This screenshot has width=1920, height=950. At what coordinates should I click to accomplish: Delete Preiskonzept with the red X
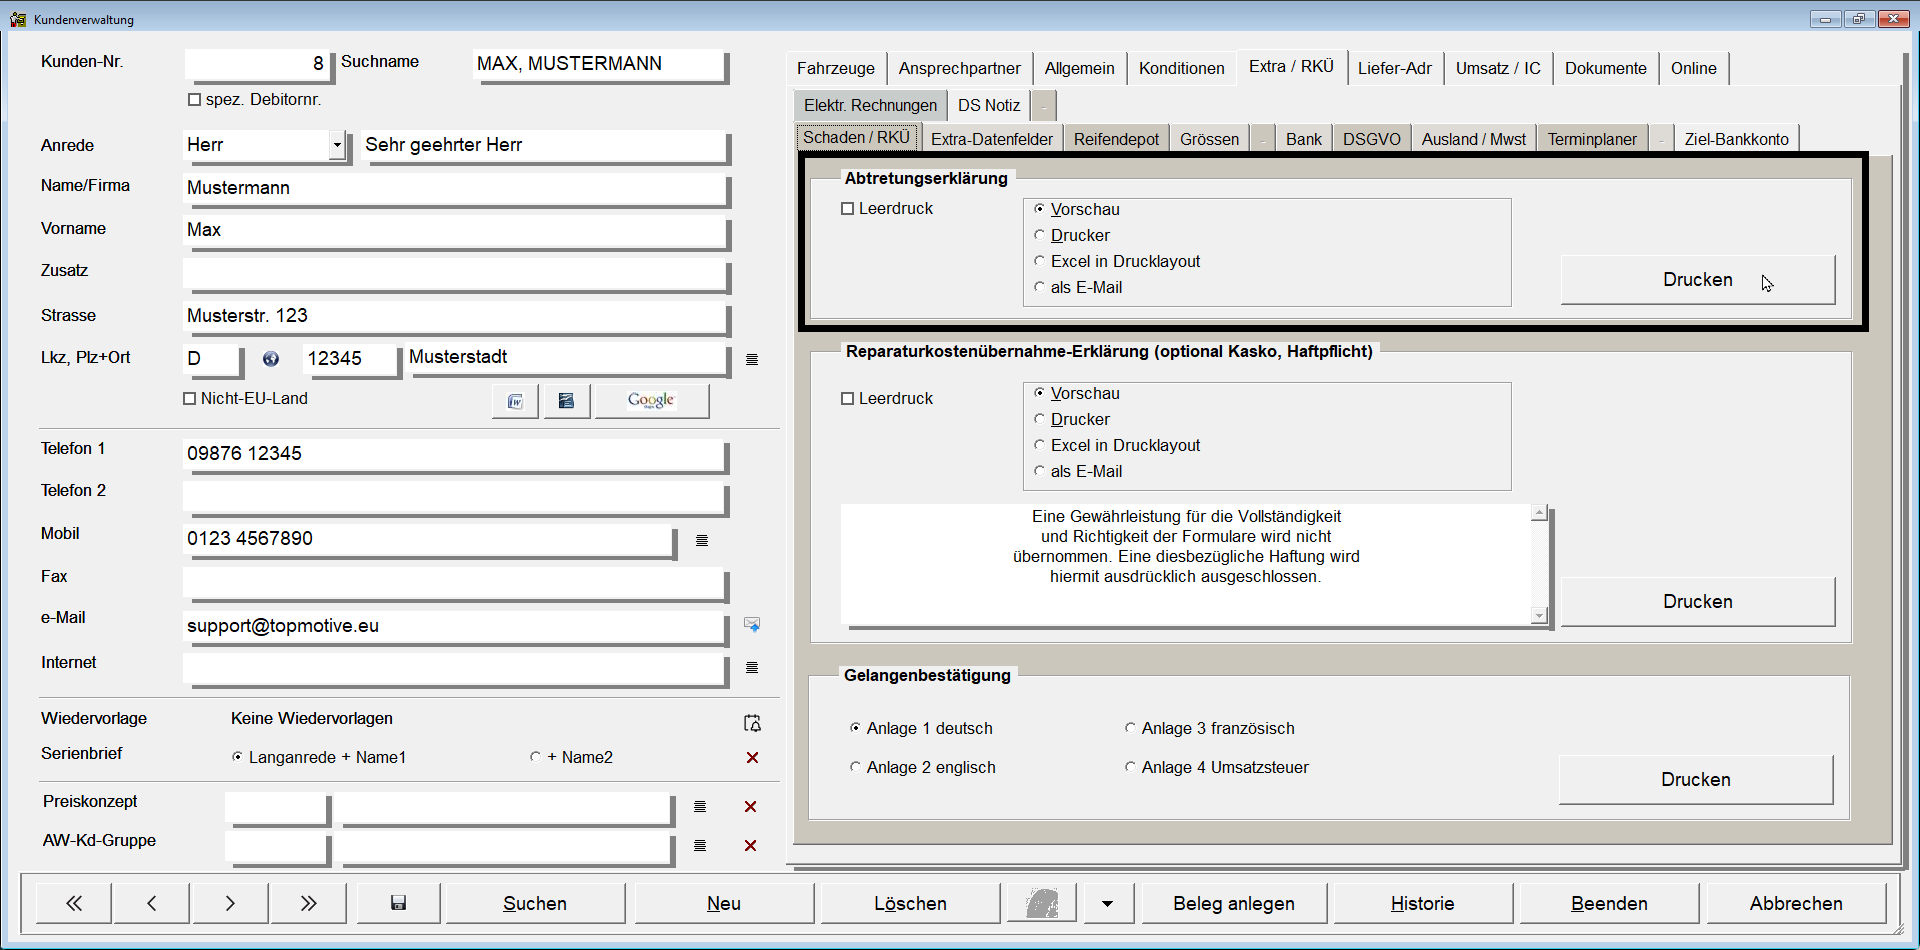pyautogui.click(x=750, y=806)
